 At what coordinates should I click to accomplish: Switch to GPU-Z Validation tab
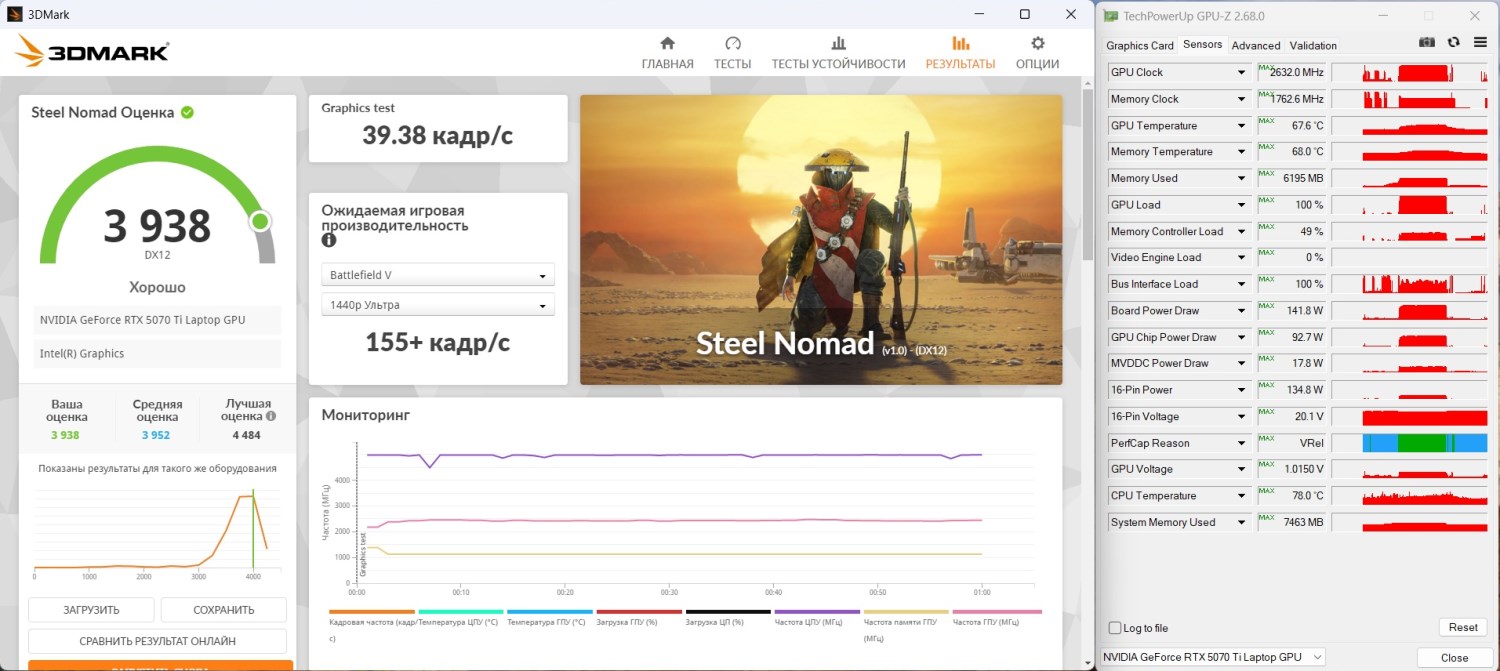click(x=1313, y=45)
